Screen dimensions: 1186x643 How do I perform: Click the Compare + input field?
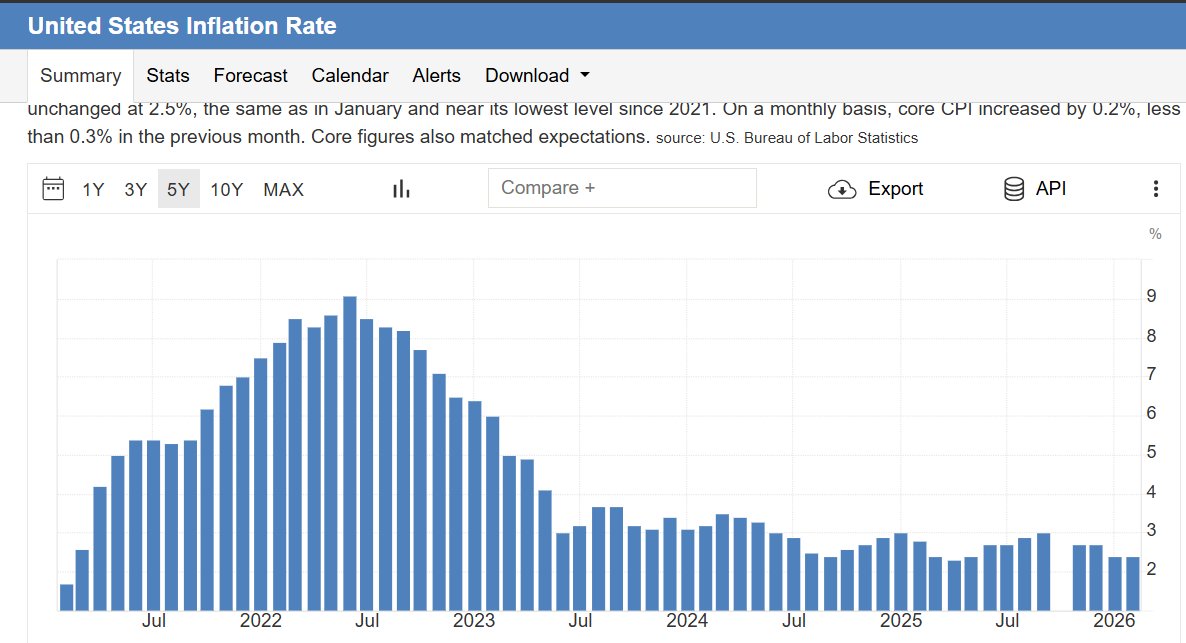622,188
